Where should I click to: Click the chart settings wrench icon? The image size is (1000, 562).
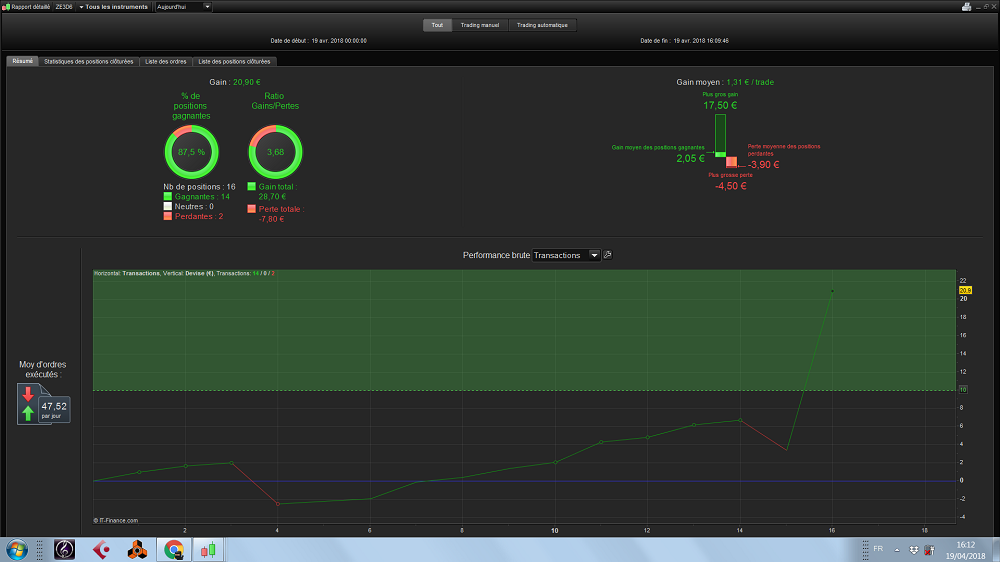coord(608,255)
